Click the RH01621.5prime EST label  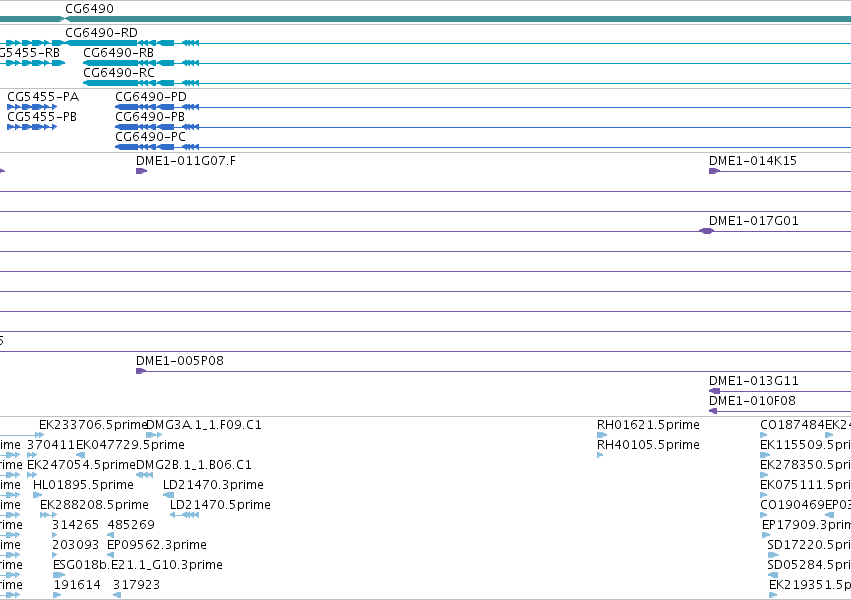(x=648, y=425)
